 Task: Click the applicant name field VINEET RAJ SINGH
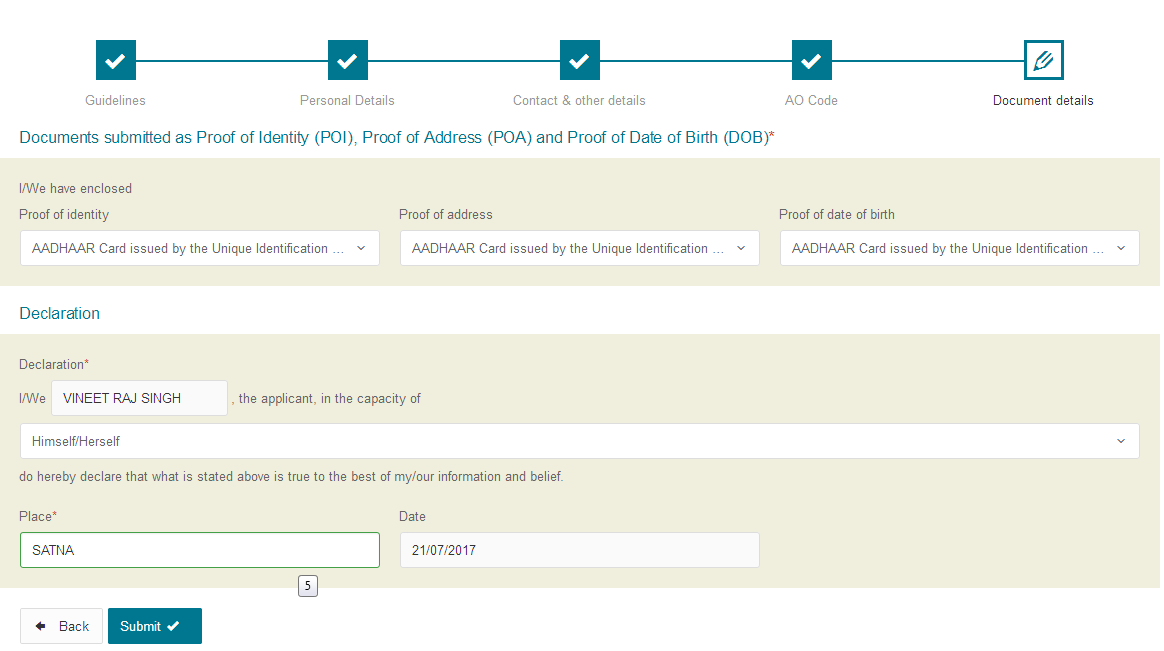pyautogui.click(x=139, y=398)
